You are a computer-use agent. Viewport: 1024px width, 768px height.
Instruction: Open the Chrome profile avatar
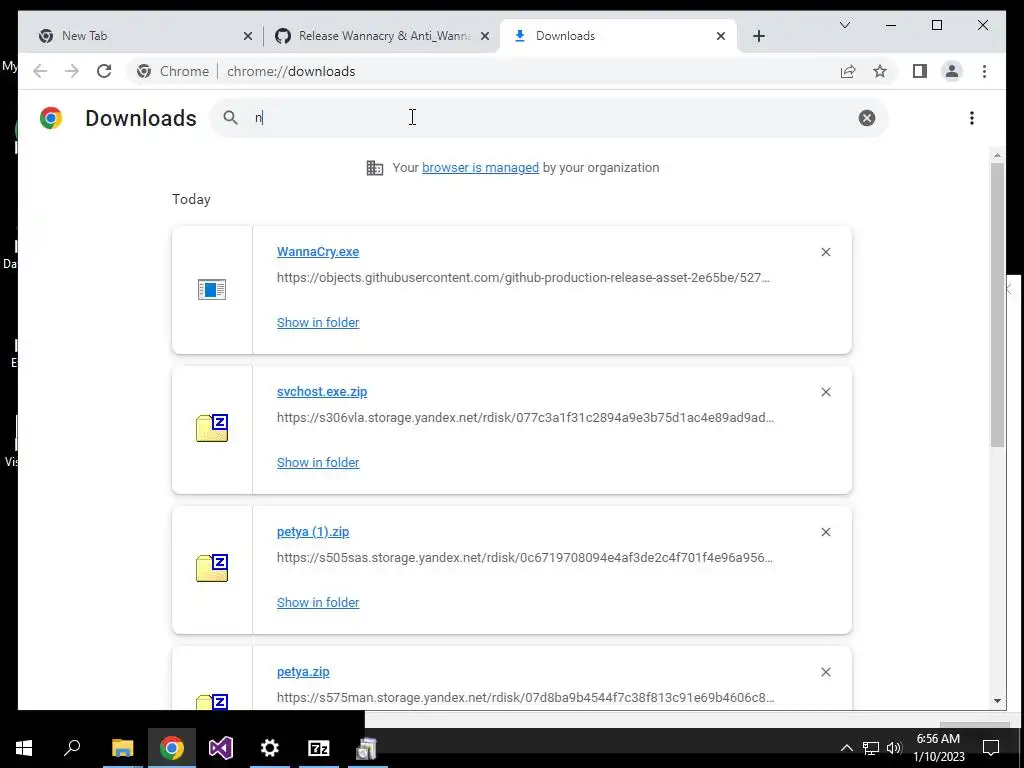point(952,71)
